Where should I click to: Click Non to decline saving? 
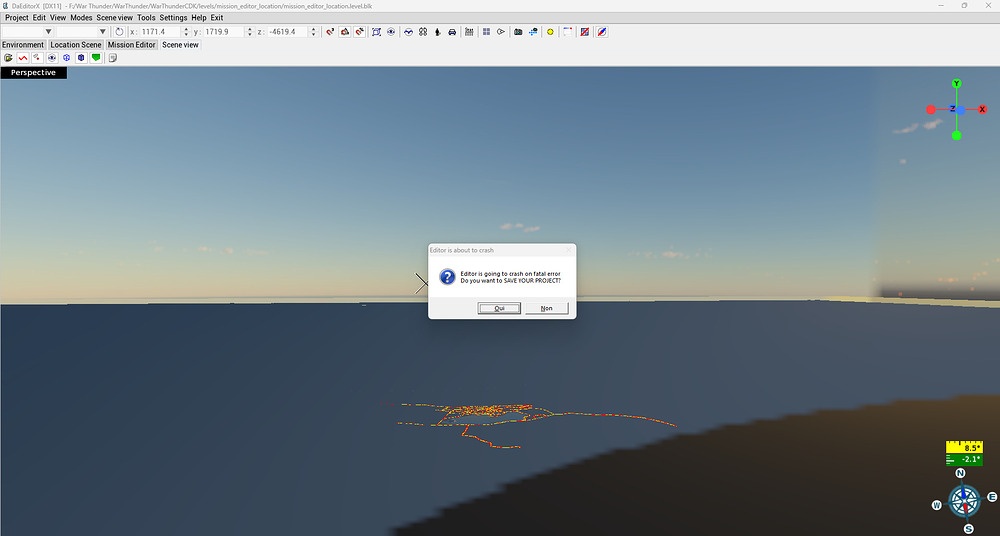546,308
